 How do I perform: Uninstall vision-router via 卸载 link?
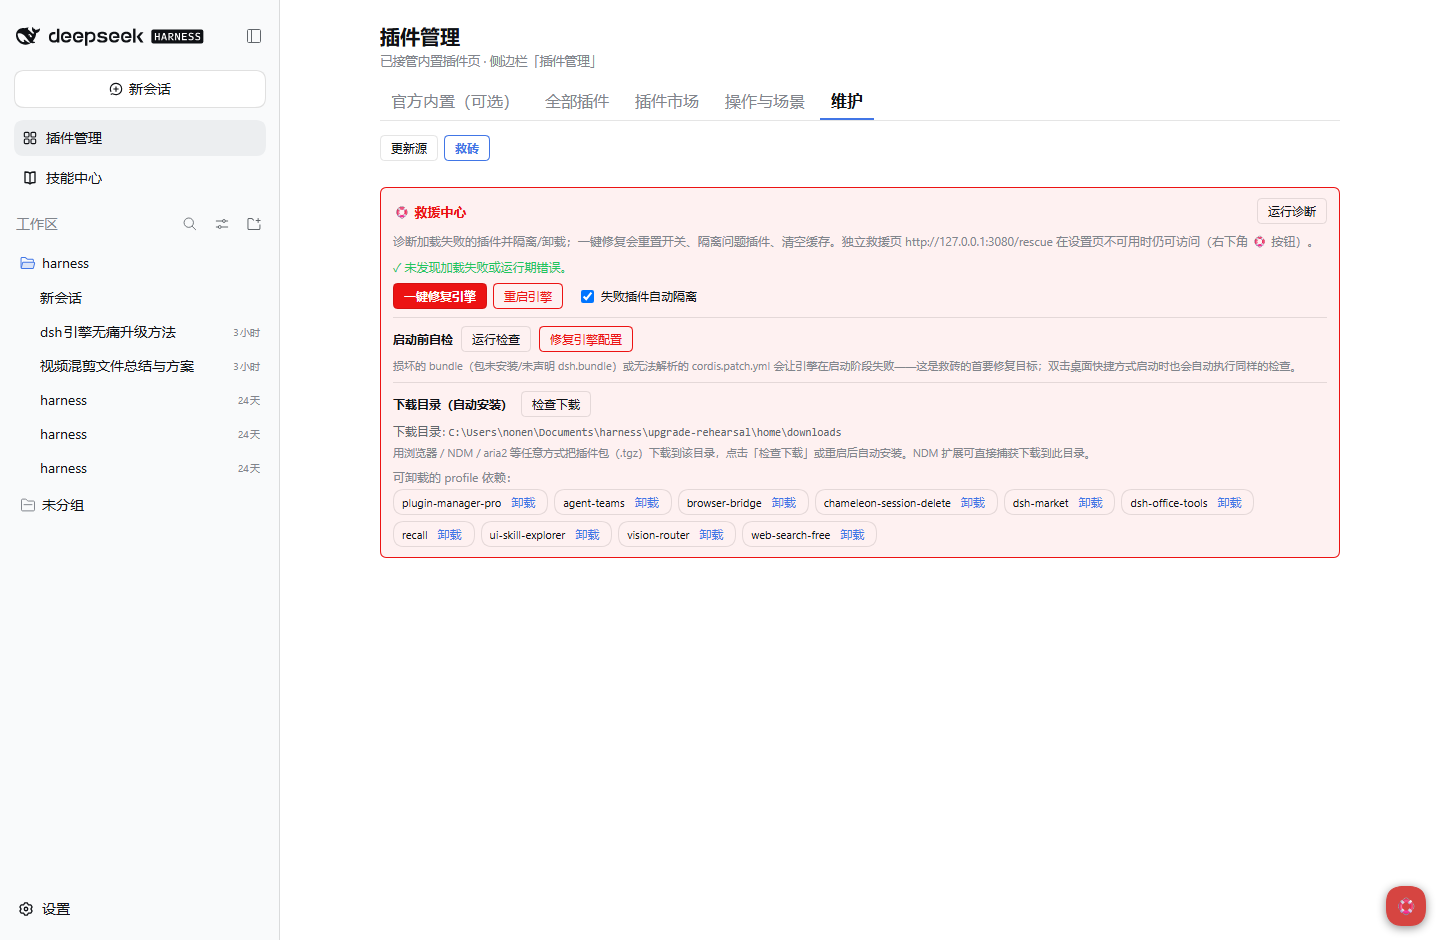click(712, 535)
